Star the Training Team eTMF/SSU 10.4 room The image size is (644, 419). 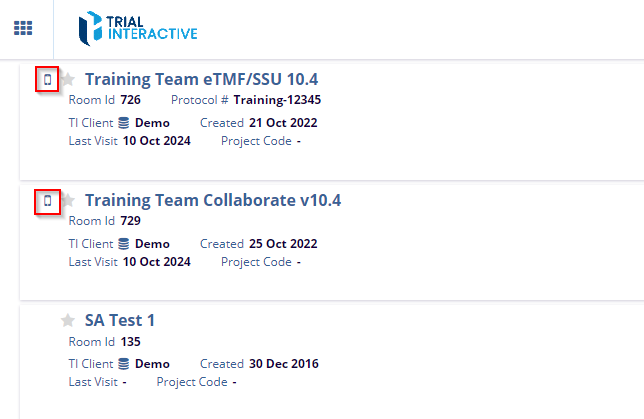(68, 80)
